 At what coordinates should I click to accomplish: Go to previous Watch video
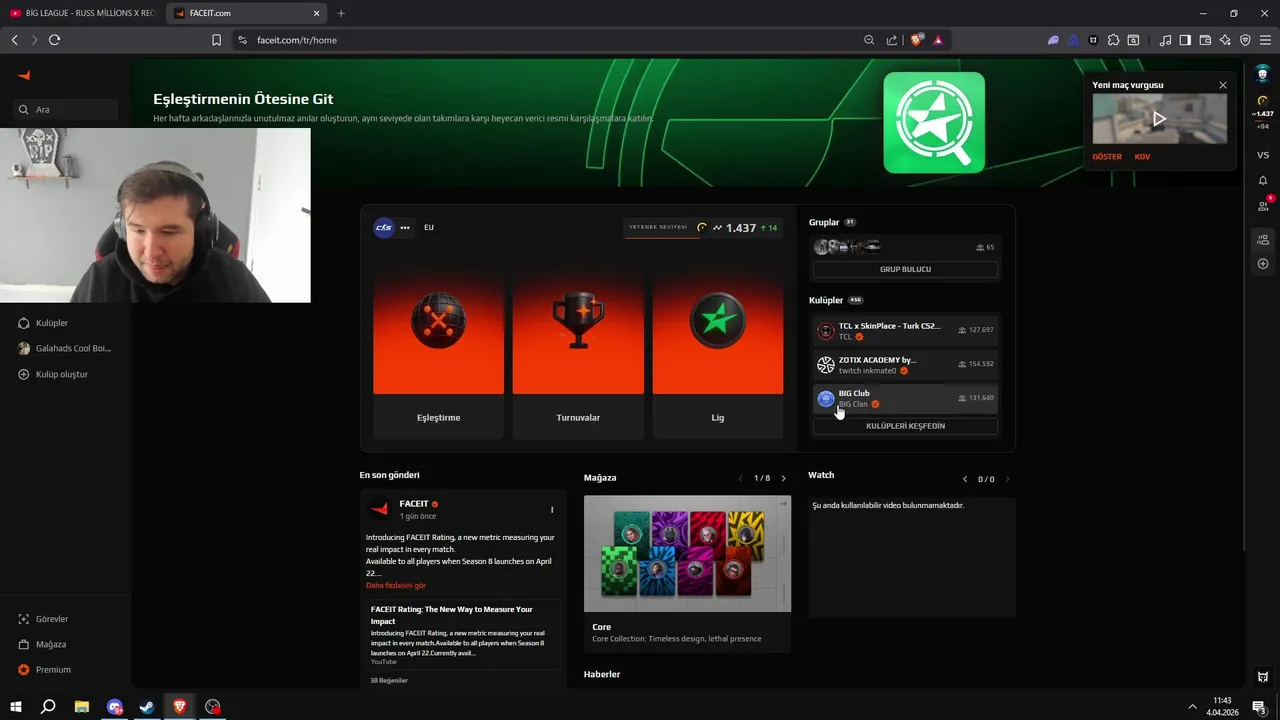(x=964, y=479)
